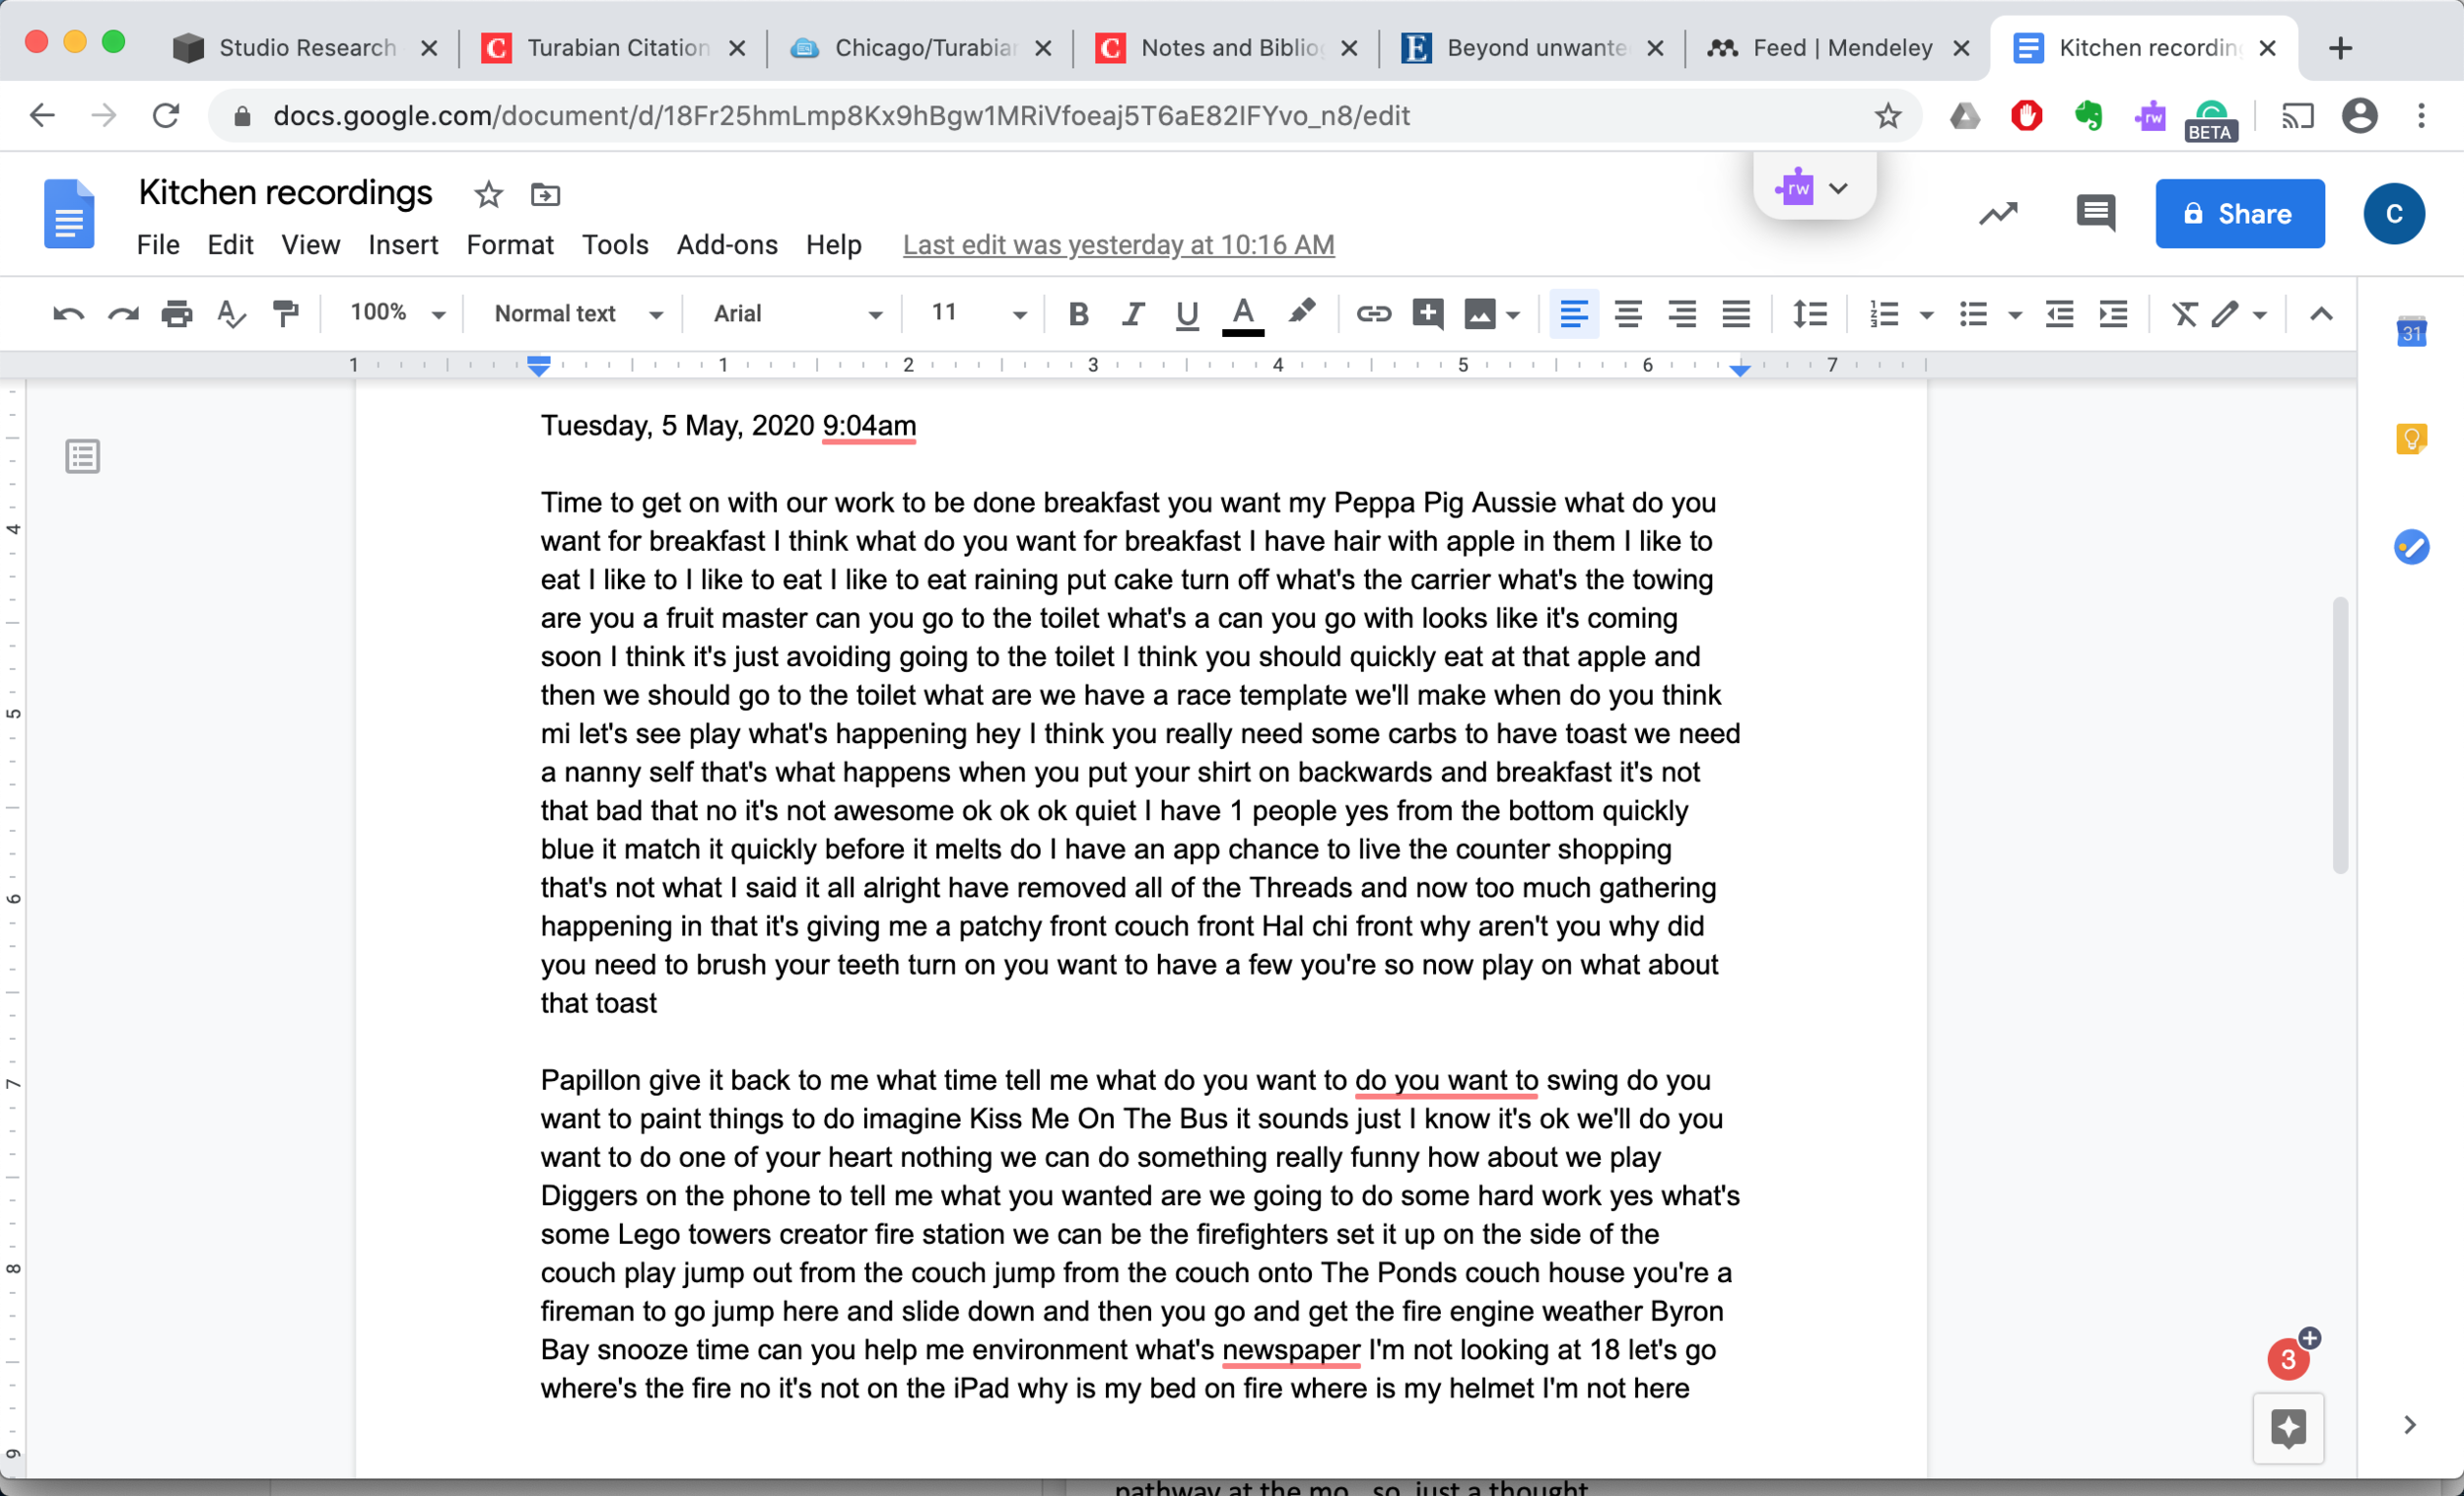Open the last edit history link
This screenshot has width=2464, height=1496.
click(1118, 245)
